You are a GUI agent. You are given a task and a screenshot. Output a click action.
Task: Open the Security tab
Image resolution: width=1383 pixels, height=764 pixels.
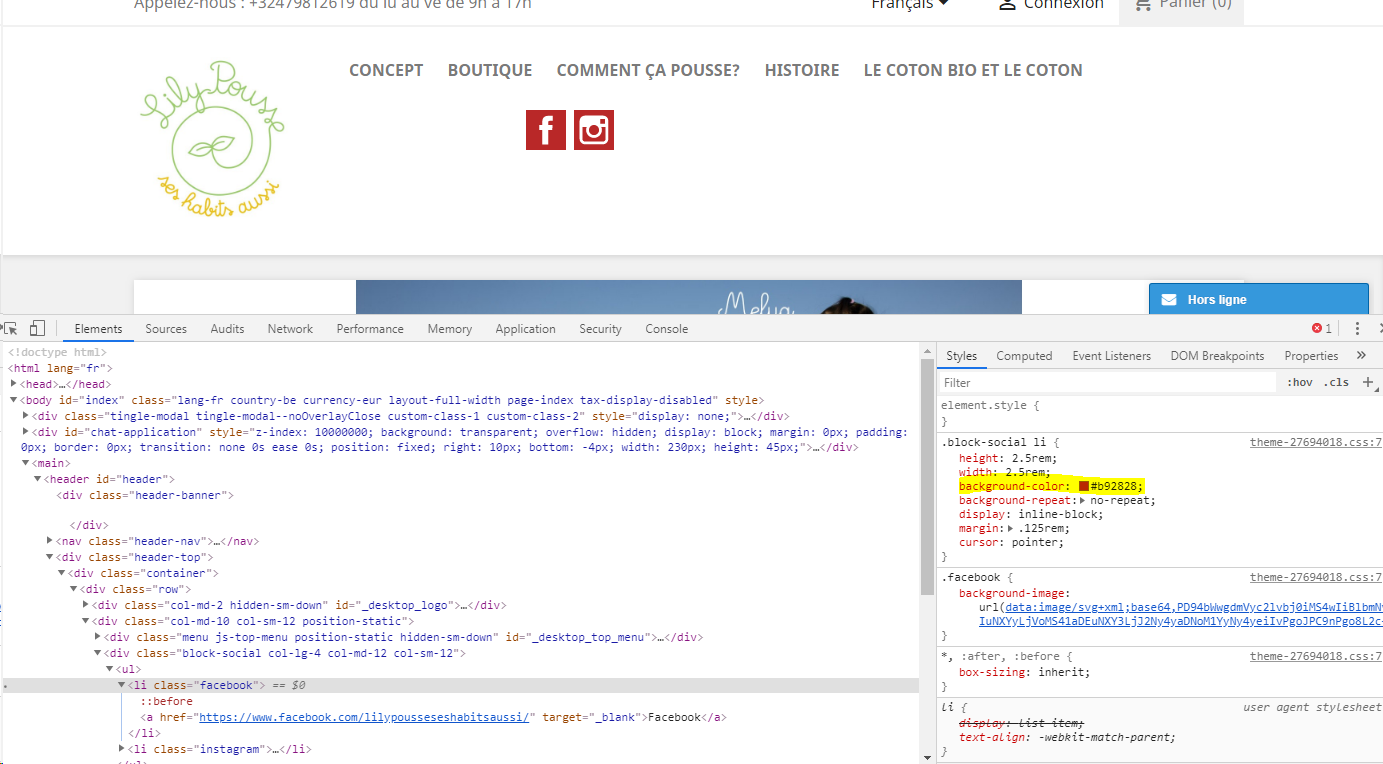[600, 328]
